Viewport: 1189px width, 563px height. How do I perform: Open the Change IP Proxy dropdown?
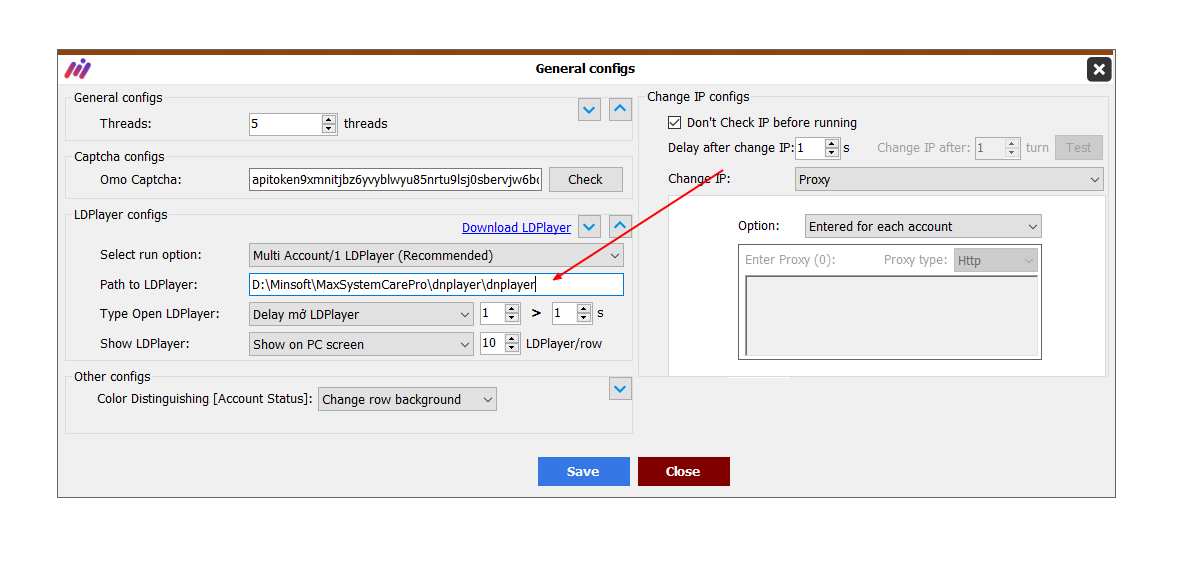pyautogui.click(x=949, y=180)
